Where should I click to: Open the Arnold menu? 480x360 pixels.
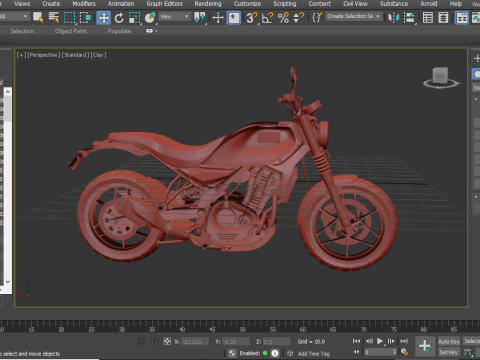tap(429, 4)
